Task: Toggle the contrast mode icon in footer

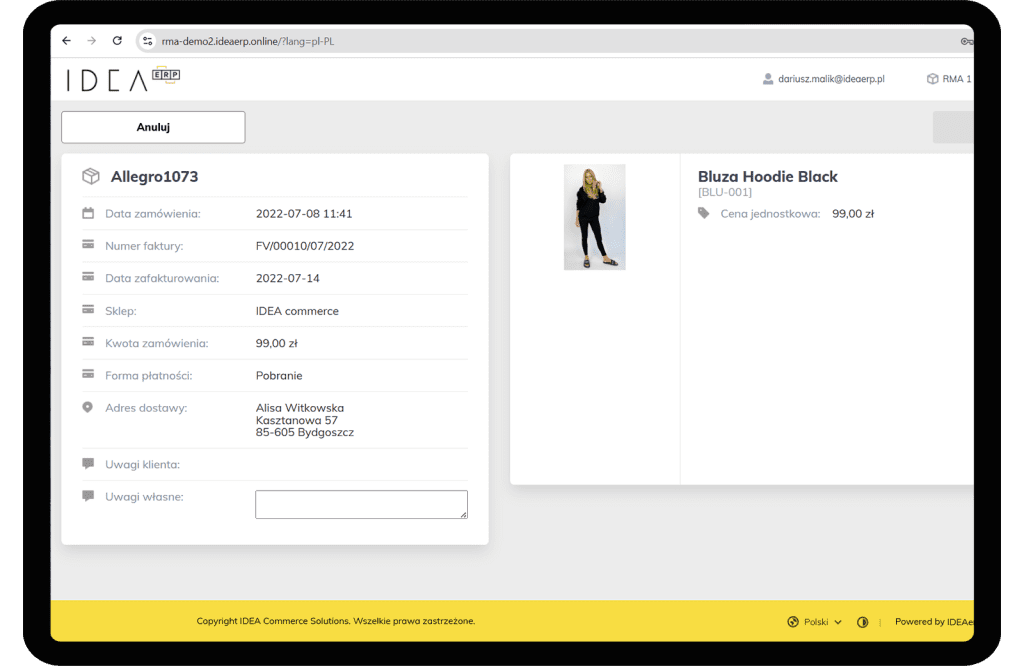Action: pyautogui.click(x=863, y=622)
